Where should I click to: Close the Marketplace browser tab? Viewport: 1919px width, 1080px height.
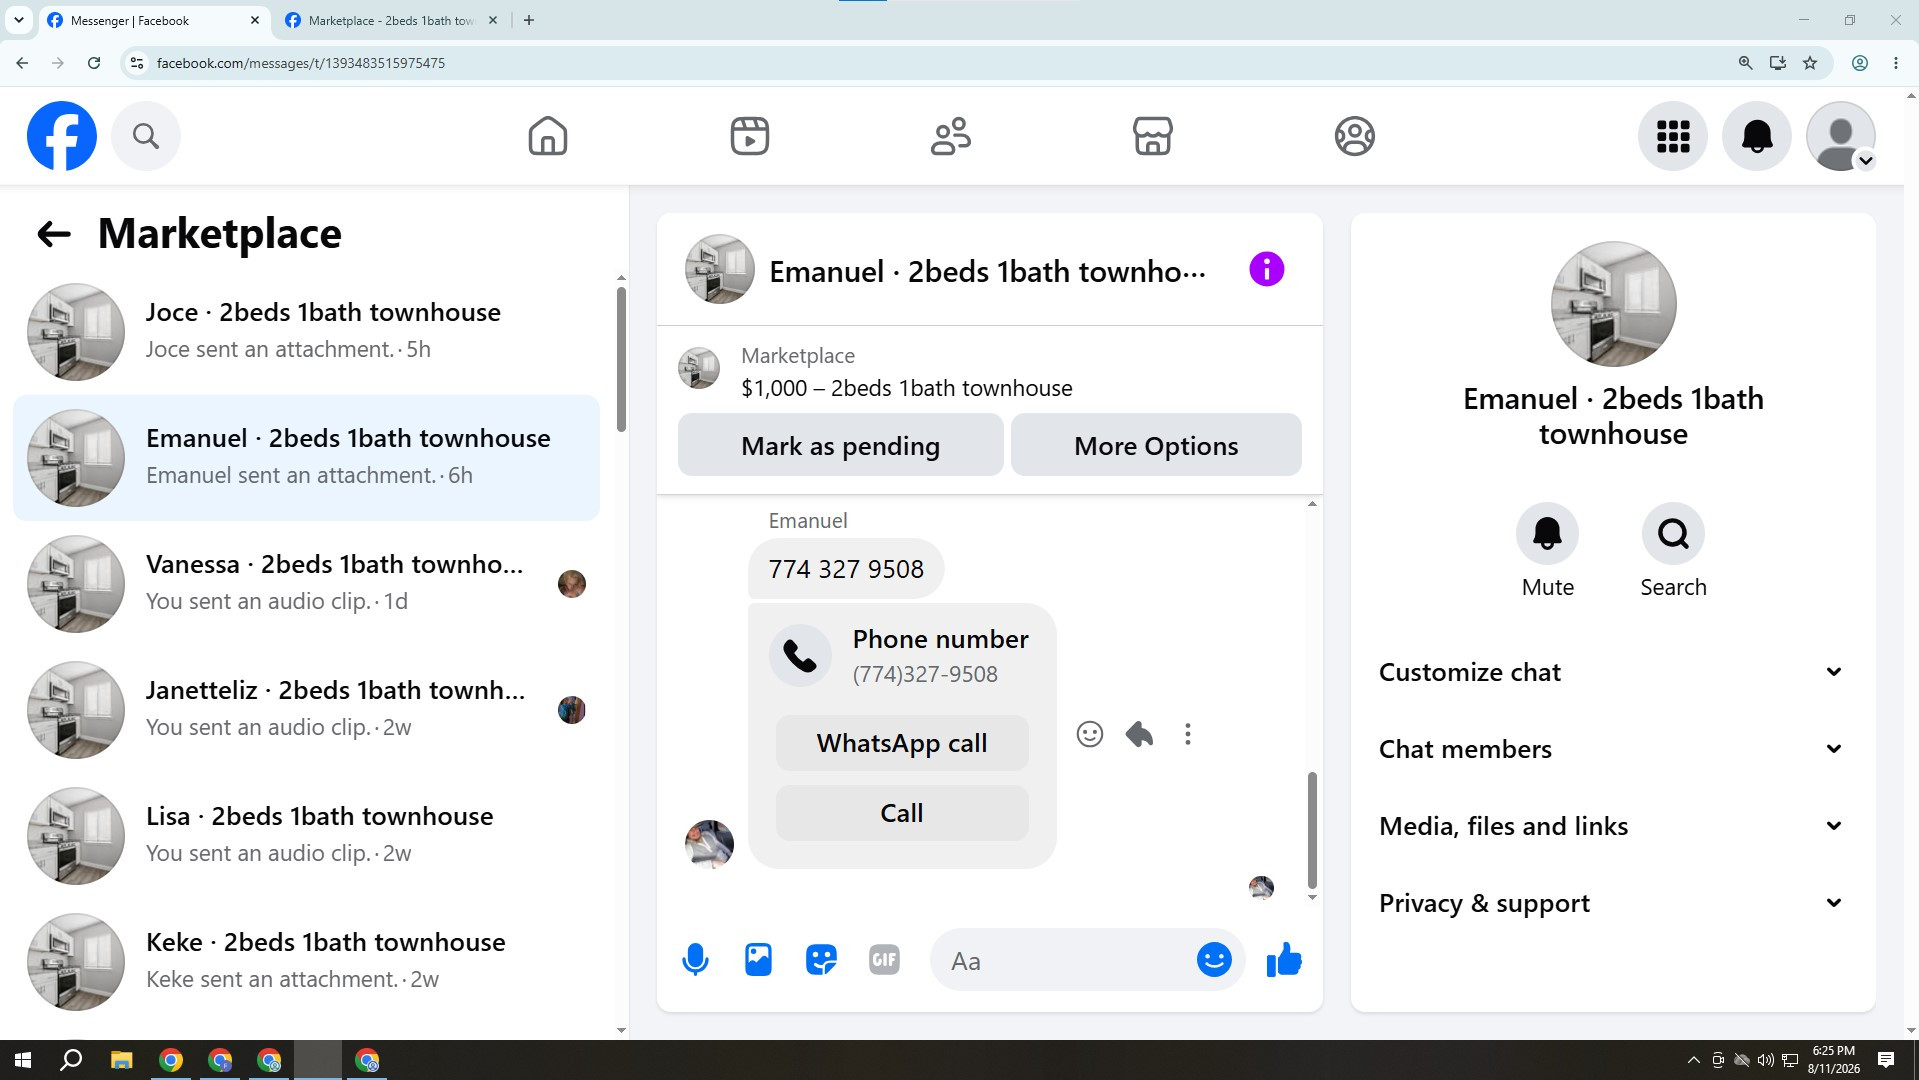point(492,20)
